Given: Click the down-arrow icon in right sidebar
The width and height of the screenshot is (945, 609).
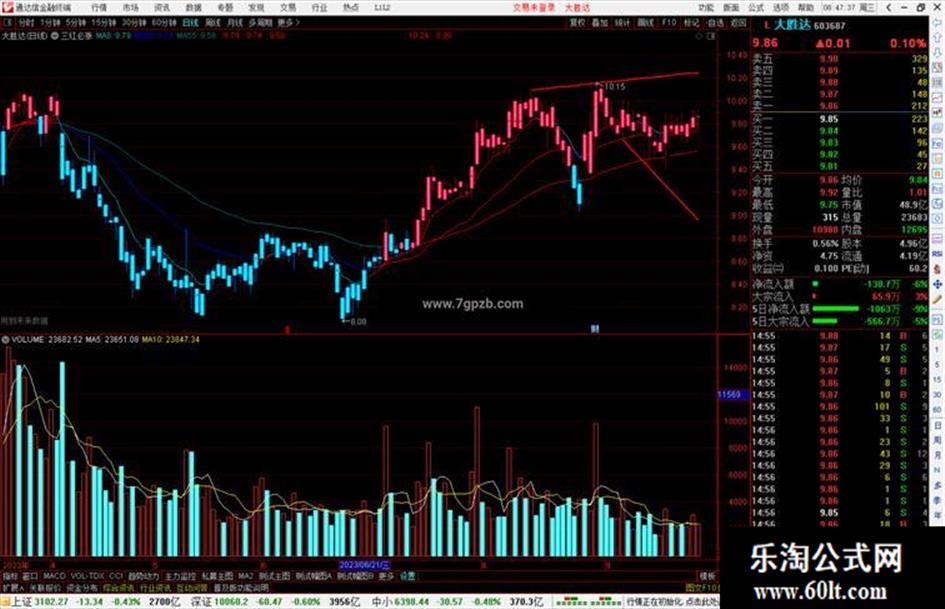Looking at the screenshot, I should (937, 53).
